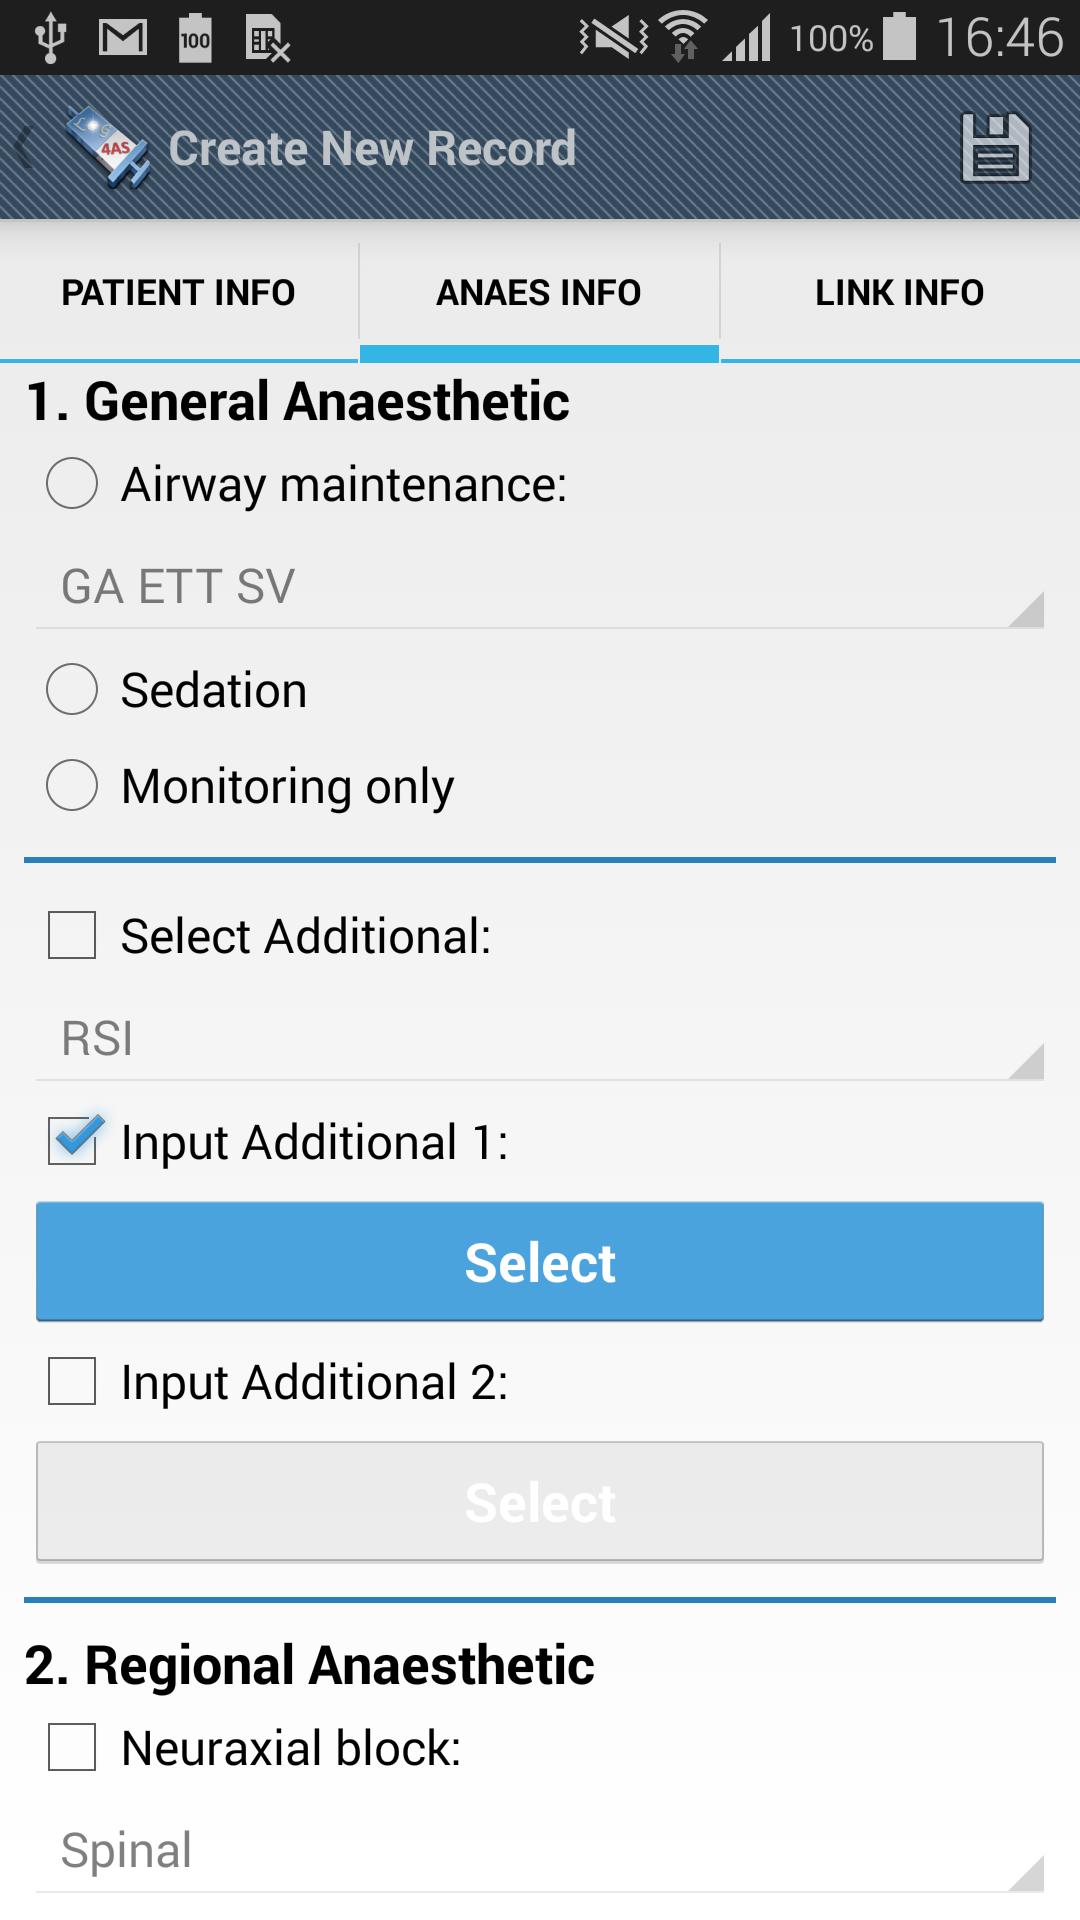Select the Airway maintenance radio button

pos(72,484)
